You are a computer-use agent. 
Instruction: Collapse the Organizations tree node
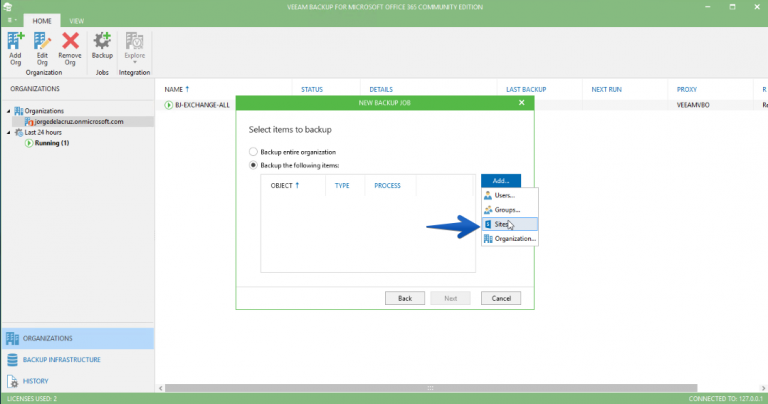[8, 111]
